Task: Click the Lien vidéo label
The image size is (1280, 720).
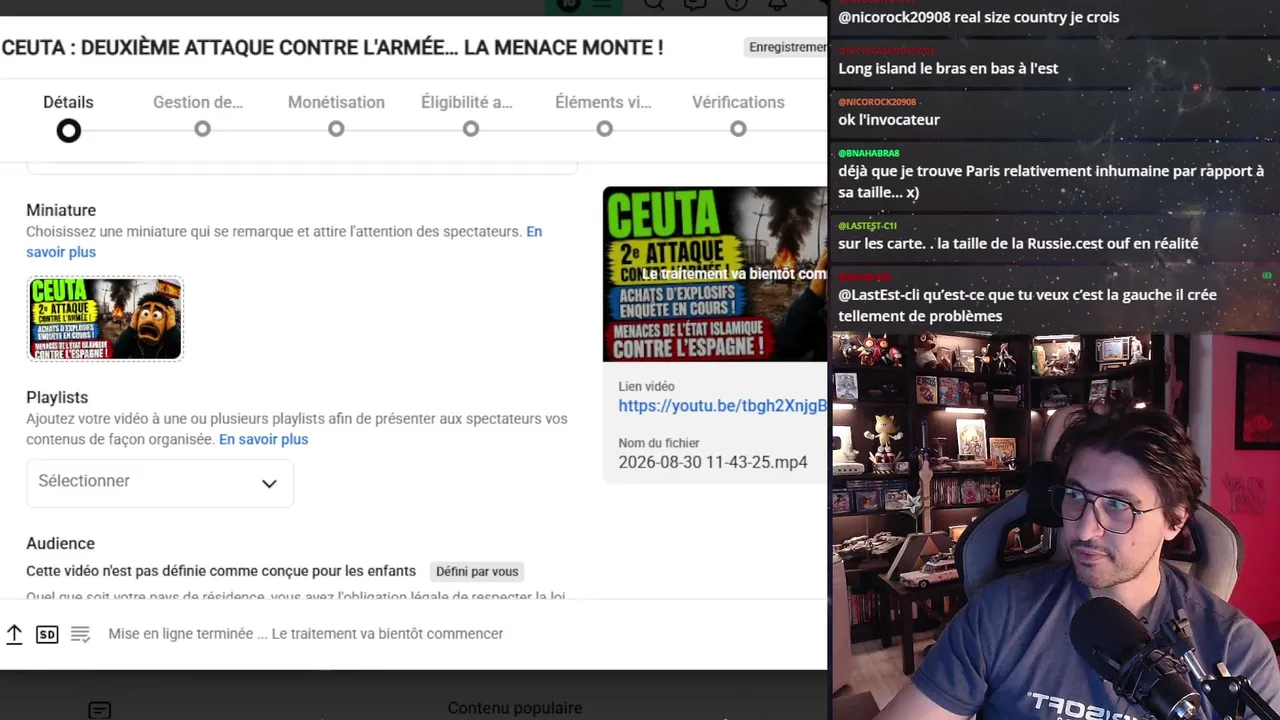Action: [646, 386]
